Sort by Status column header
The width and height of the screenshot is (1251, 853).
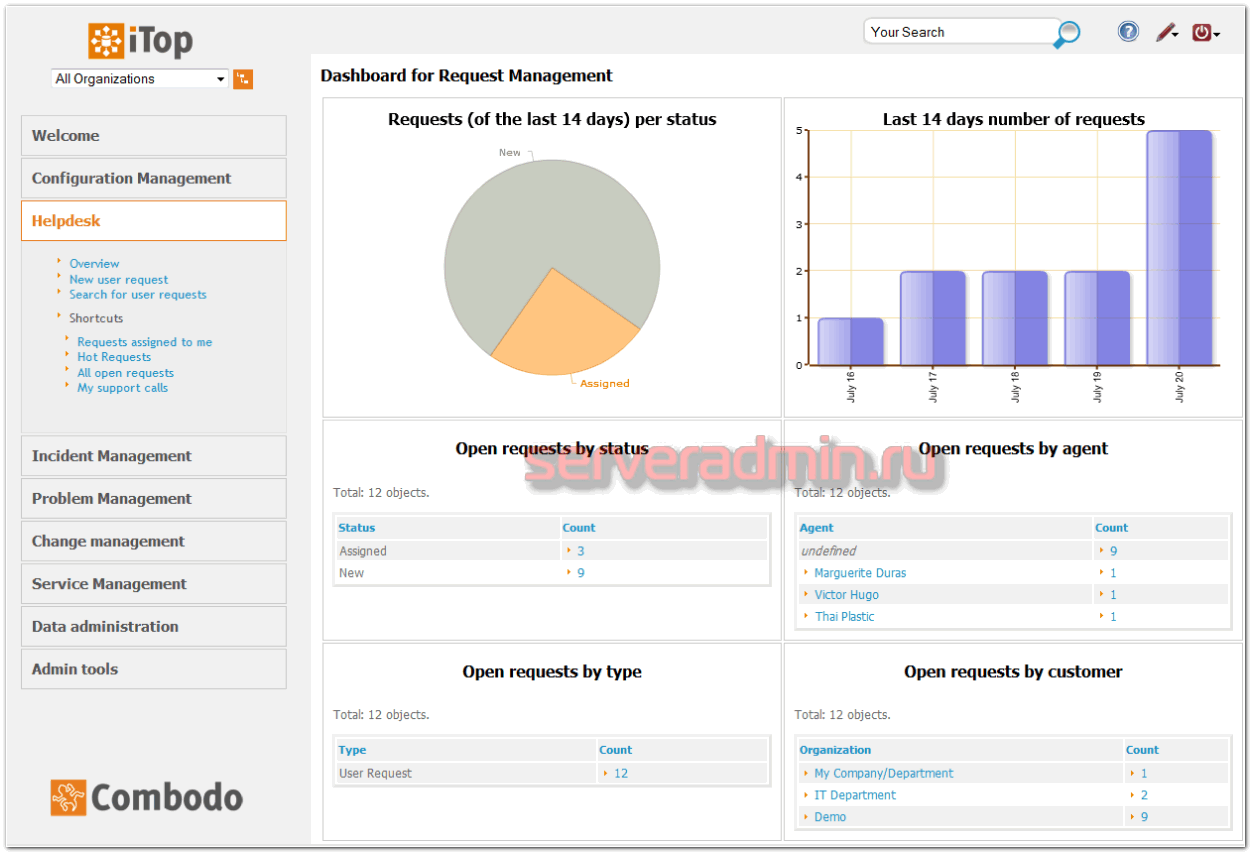point(357,528)
